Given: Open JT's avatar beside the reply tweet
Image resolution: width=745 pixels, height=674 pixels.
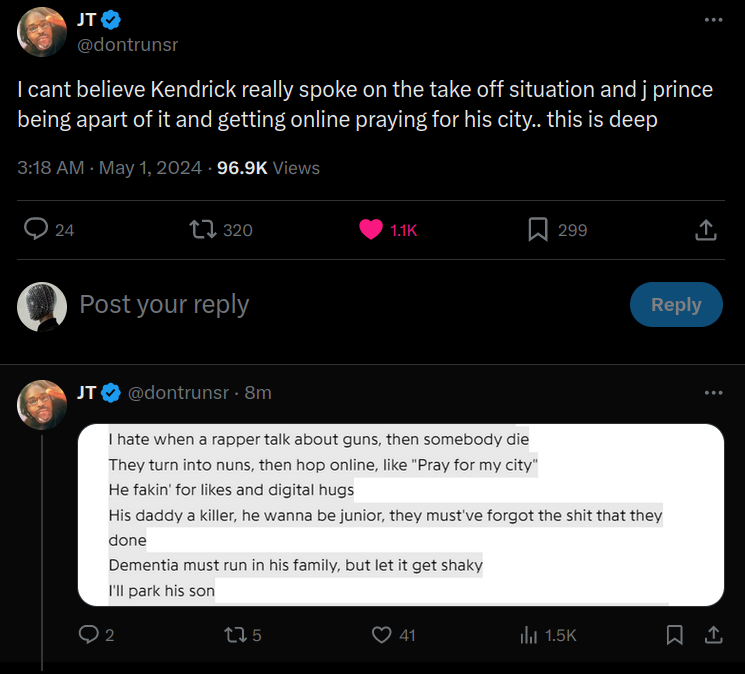Looking at the screenshot, I should 42,405.
